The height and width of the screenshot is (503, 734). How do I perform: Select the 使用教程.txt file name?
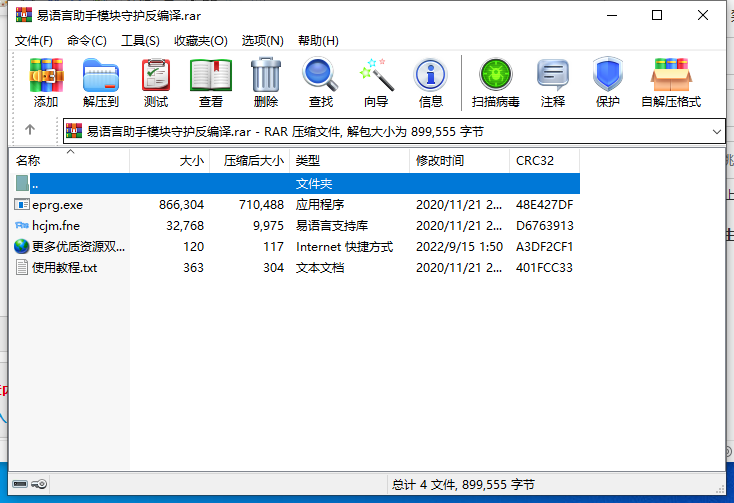(x=65, y=268)
